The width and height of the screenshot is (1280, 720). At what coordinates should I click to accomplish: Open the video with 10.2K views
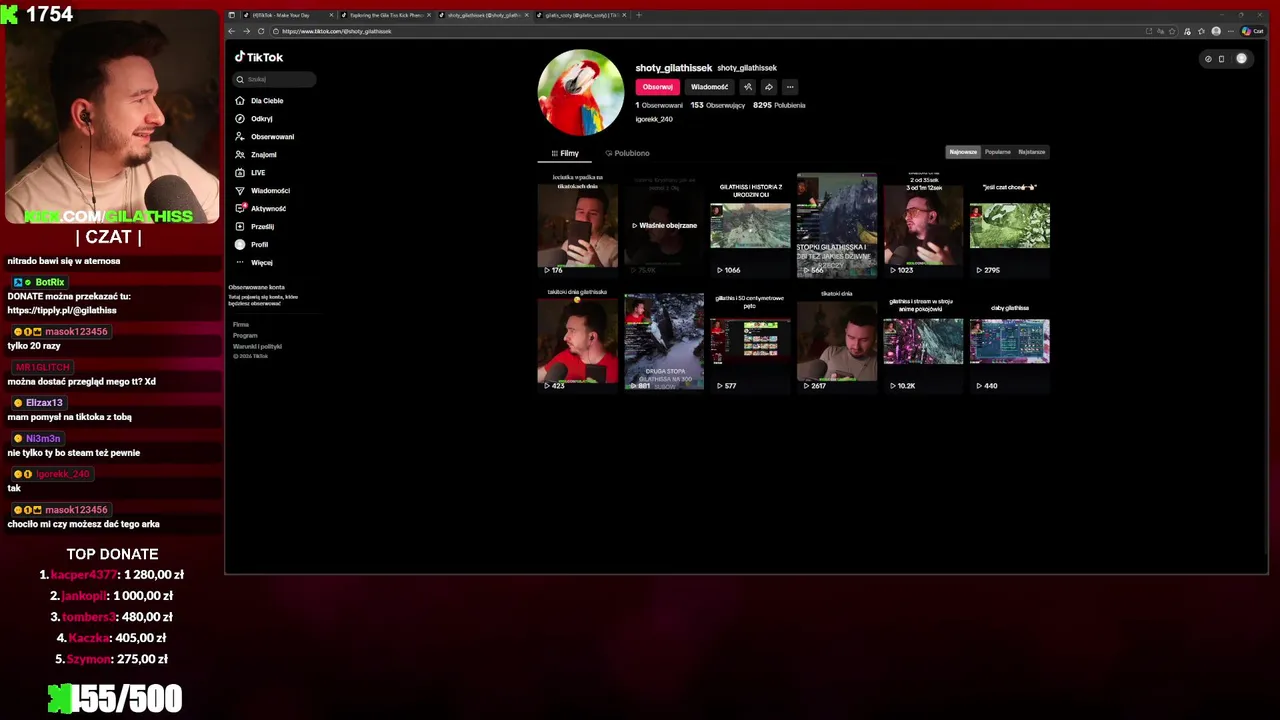click(923, 340)
